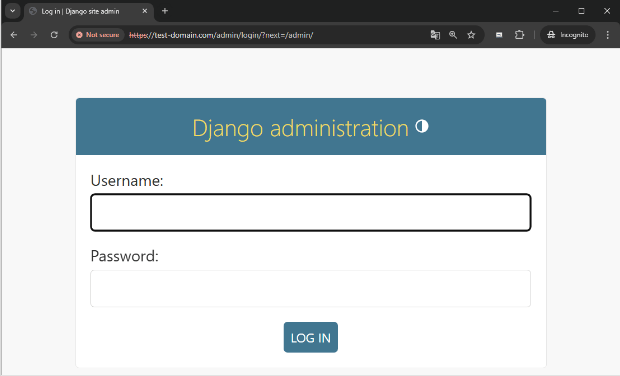Click the address bar URL text
620x376 pixels.
click(x=221, y=35)
